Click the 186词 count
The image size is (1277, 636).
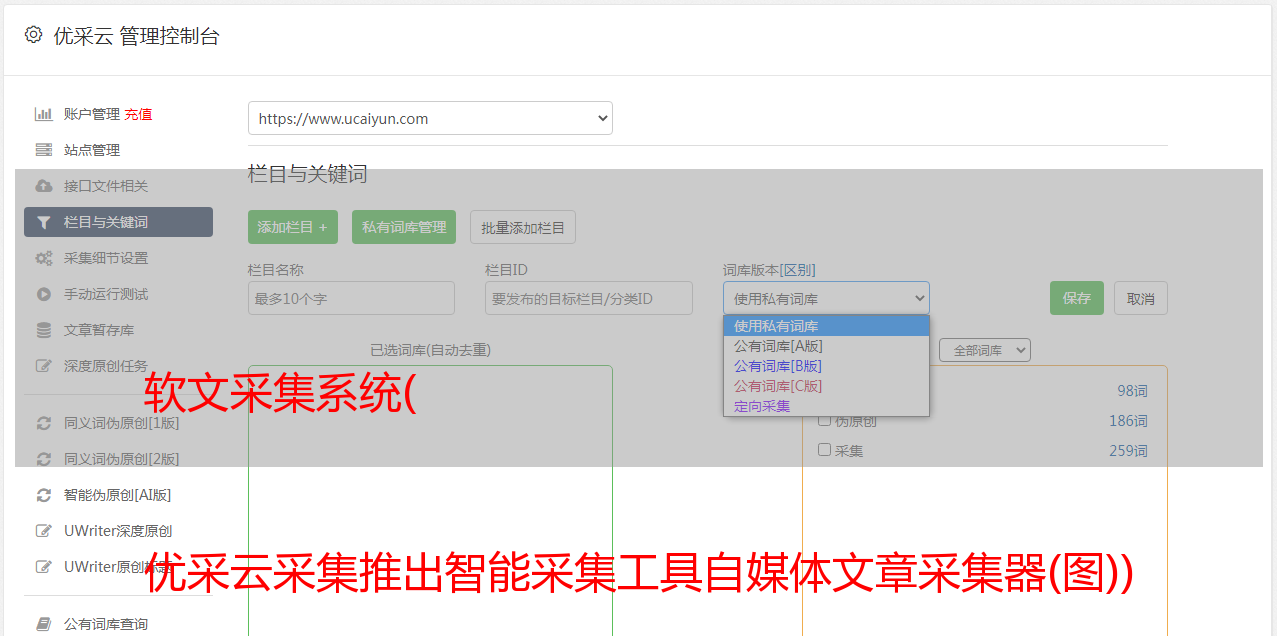point(1128,421)
